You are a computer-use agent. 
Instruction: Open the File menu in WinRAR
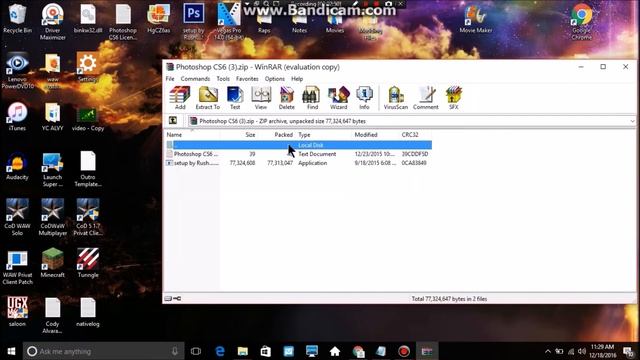tap(170, 79)
